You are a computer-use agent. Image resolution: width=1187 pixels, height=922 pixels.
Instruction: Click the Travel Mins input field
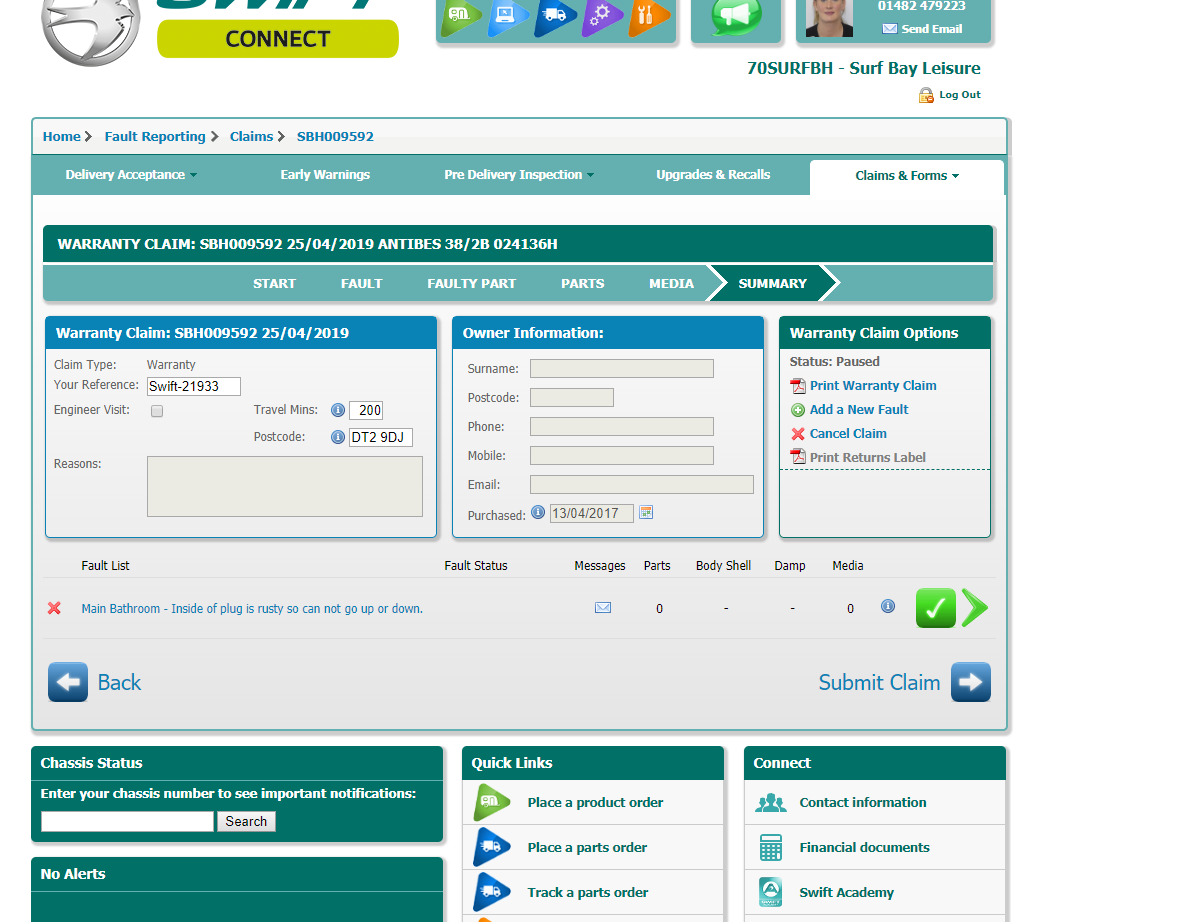[x=366, y=410]
